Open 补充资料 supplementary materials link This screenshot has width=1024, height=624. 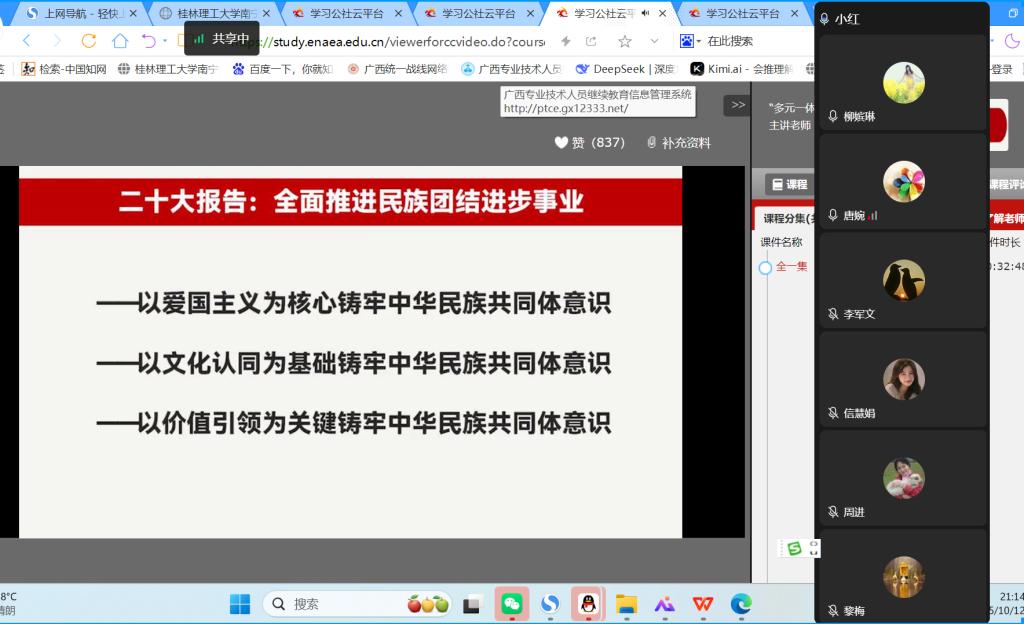[x=678, y=143]
